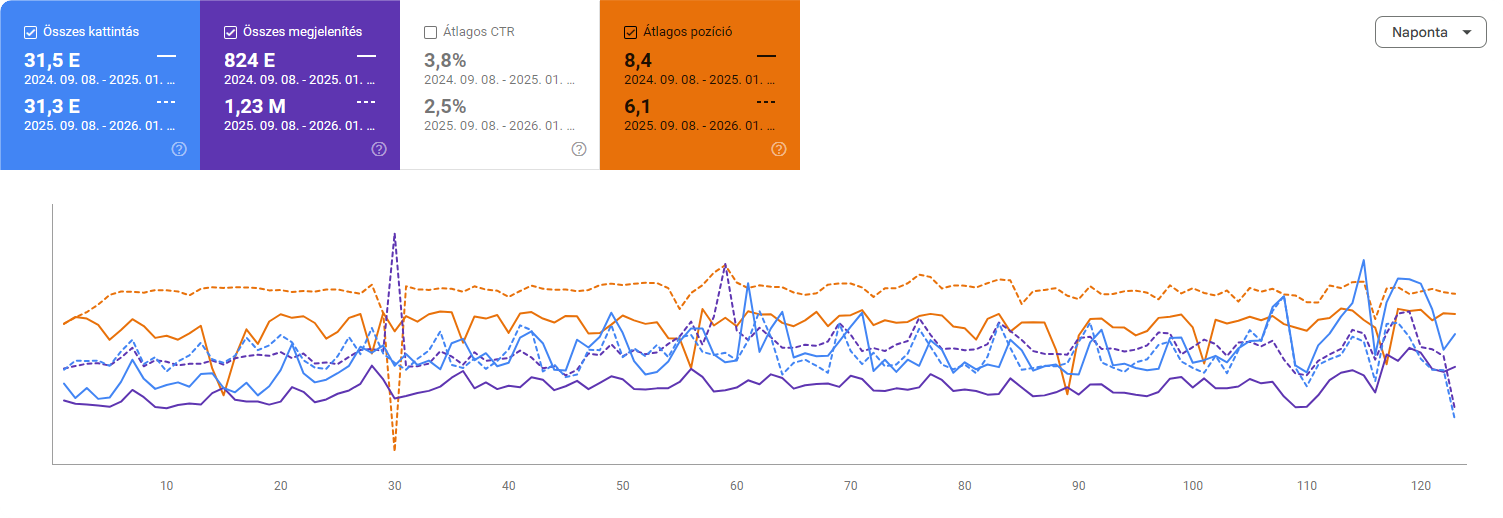Open help icon on Átlagos CTR card

[x=579, y=149]
